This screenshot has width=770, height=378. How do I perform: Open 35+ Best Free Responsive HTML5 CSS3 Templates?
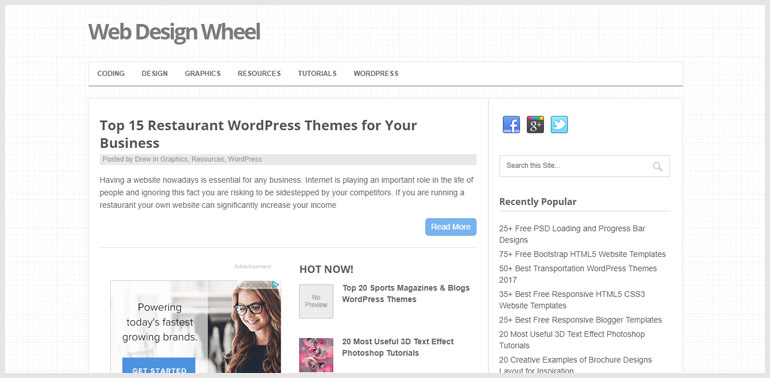pyautogui.click(x=572, y=300)
